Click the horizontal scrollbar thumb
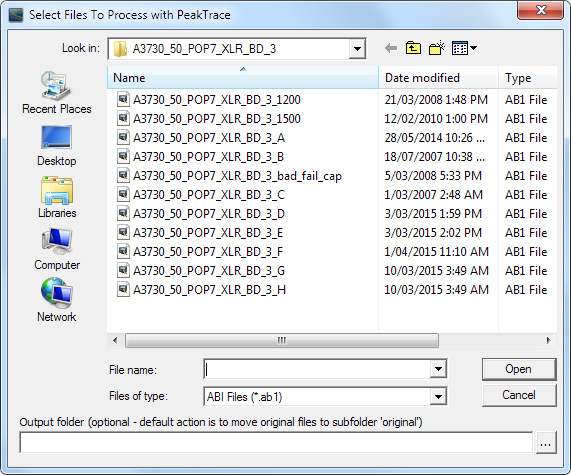 pyautogui.click(x=282, y=341)
